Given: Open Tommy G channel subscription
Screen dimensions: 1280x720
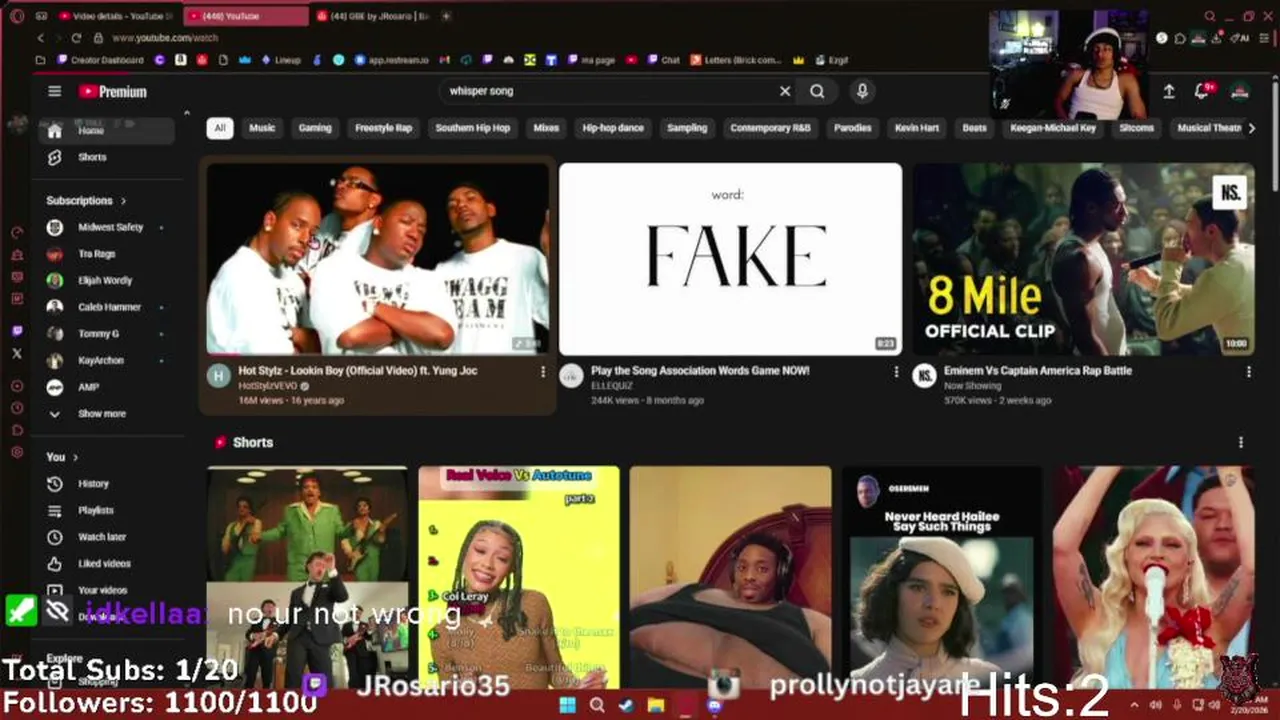Looking at the screenshot, I should (108, 334).
